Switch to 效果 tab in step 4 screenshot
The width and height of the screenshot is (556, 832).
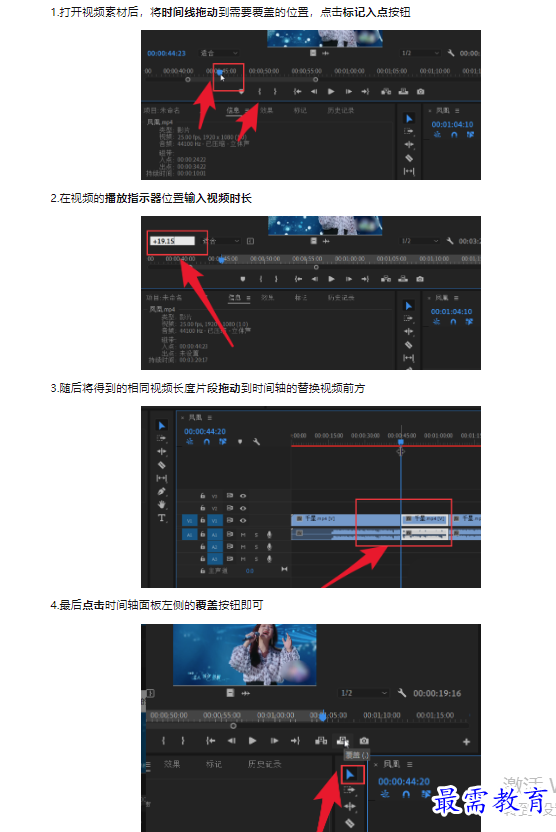tap(172, 764)
